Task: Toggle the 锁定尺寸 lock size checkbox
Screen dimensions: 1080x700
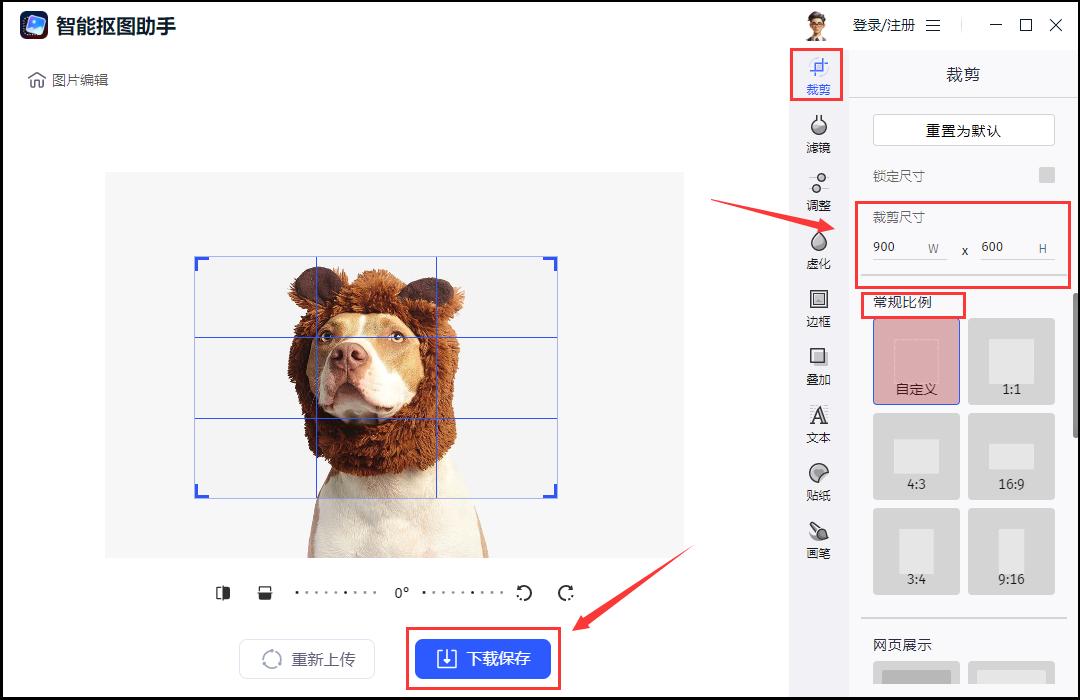Action: 1046,176
